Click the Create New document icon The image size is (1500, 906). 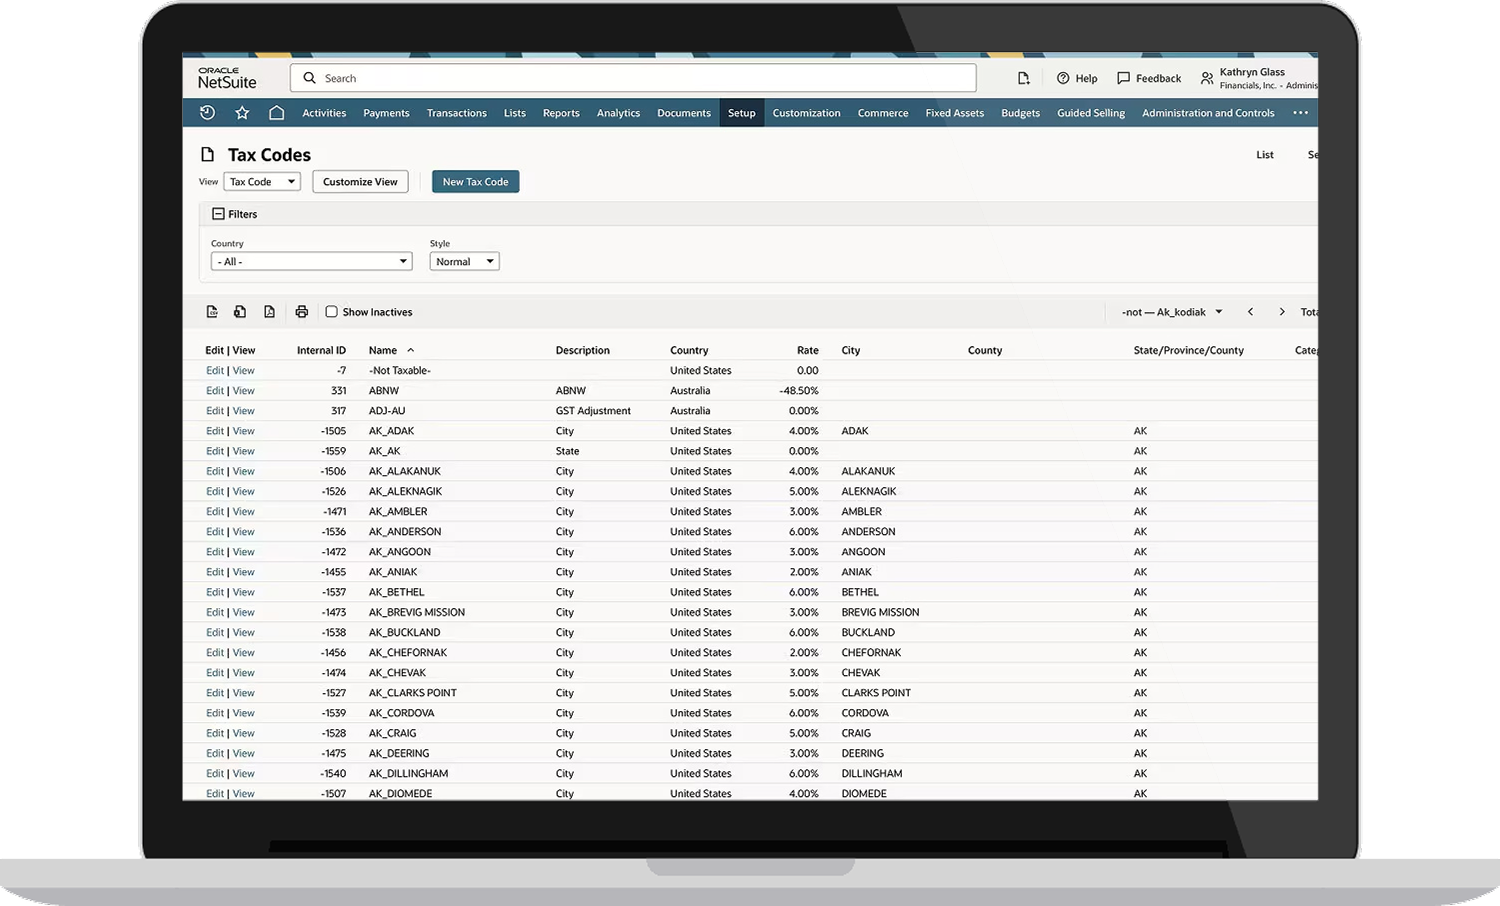(x=1023, y=78)
